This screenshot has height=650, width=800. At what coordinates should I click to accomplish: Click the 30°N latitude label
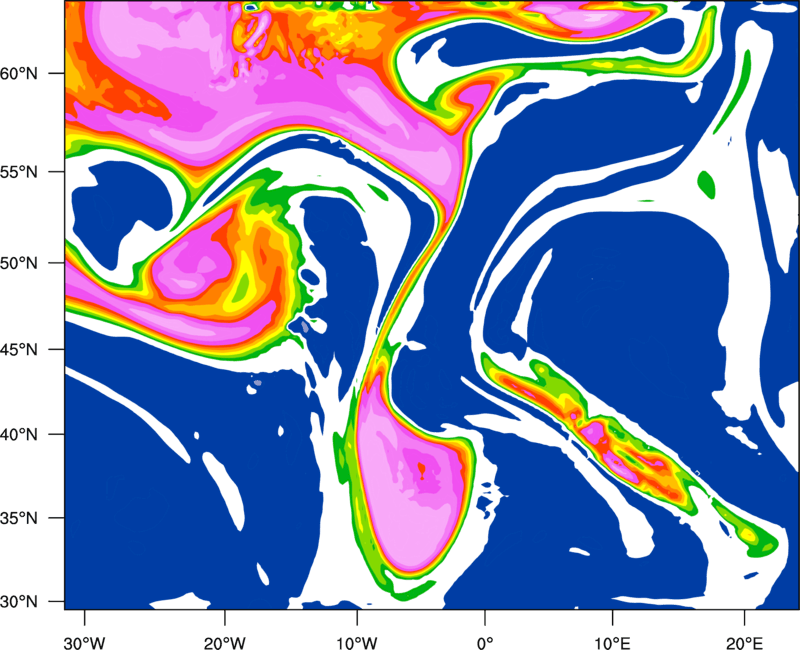(19, 602)
